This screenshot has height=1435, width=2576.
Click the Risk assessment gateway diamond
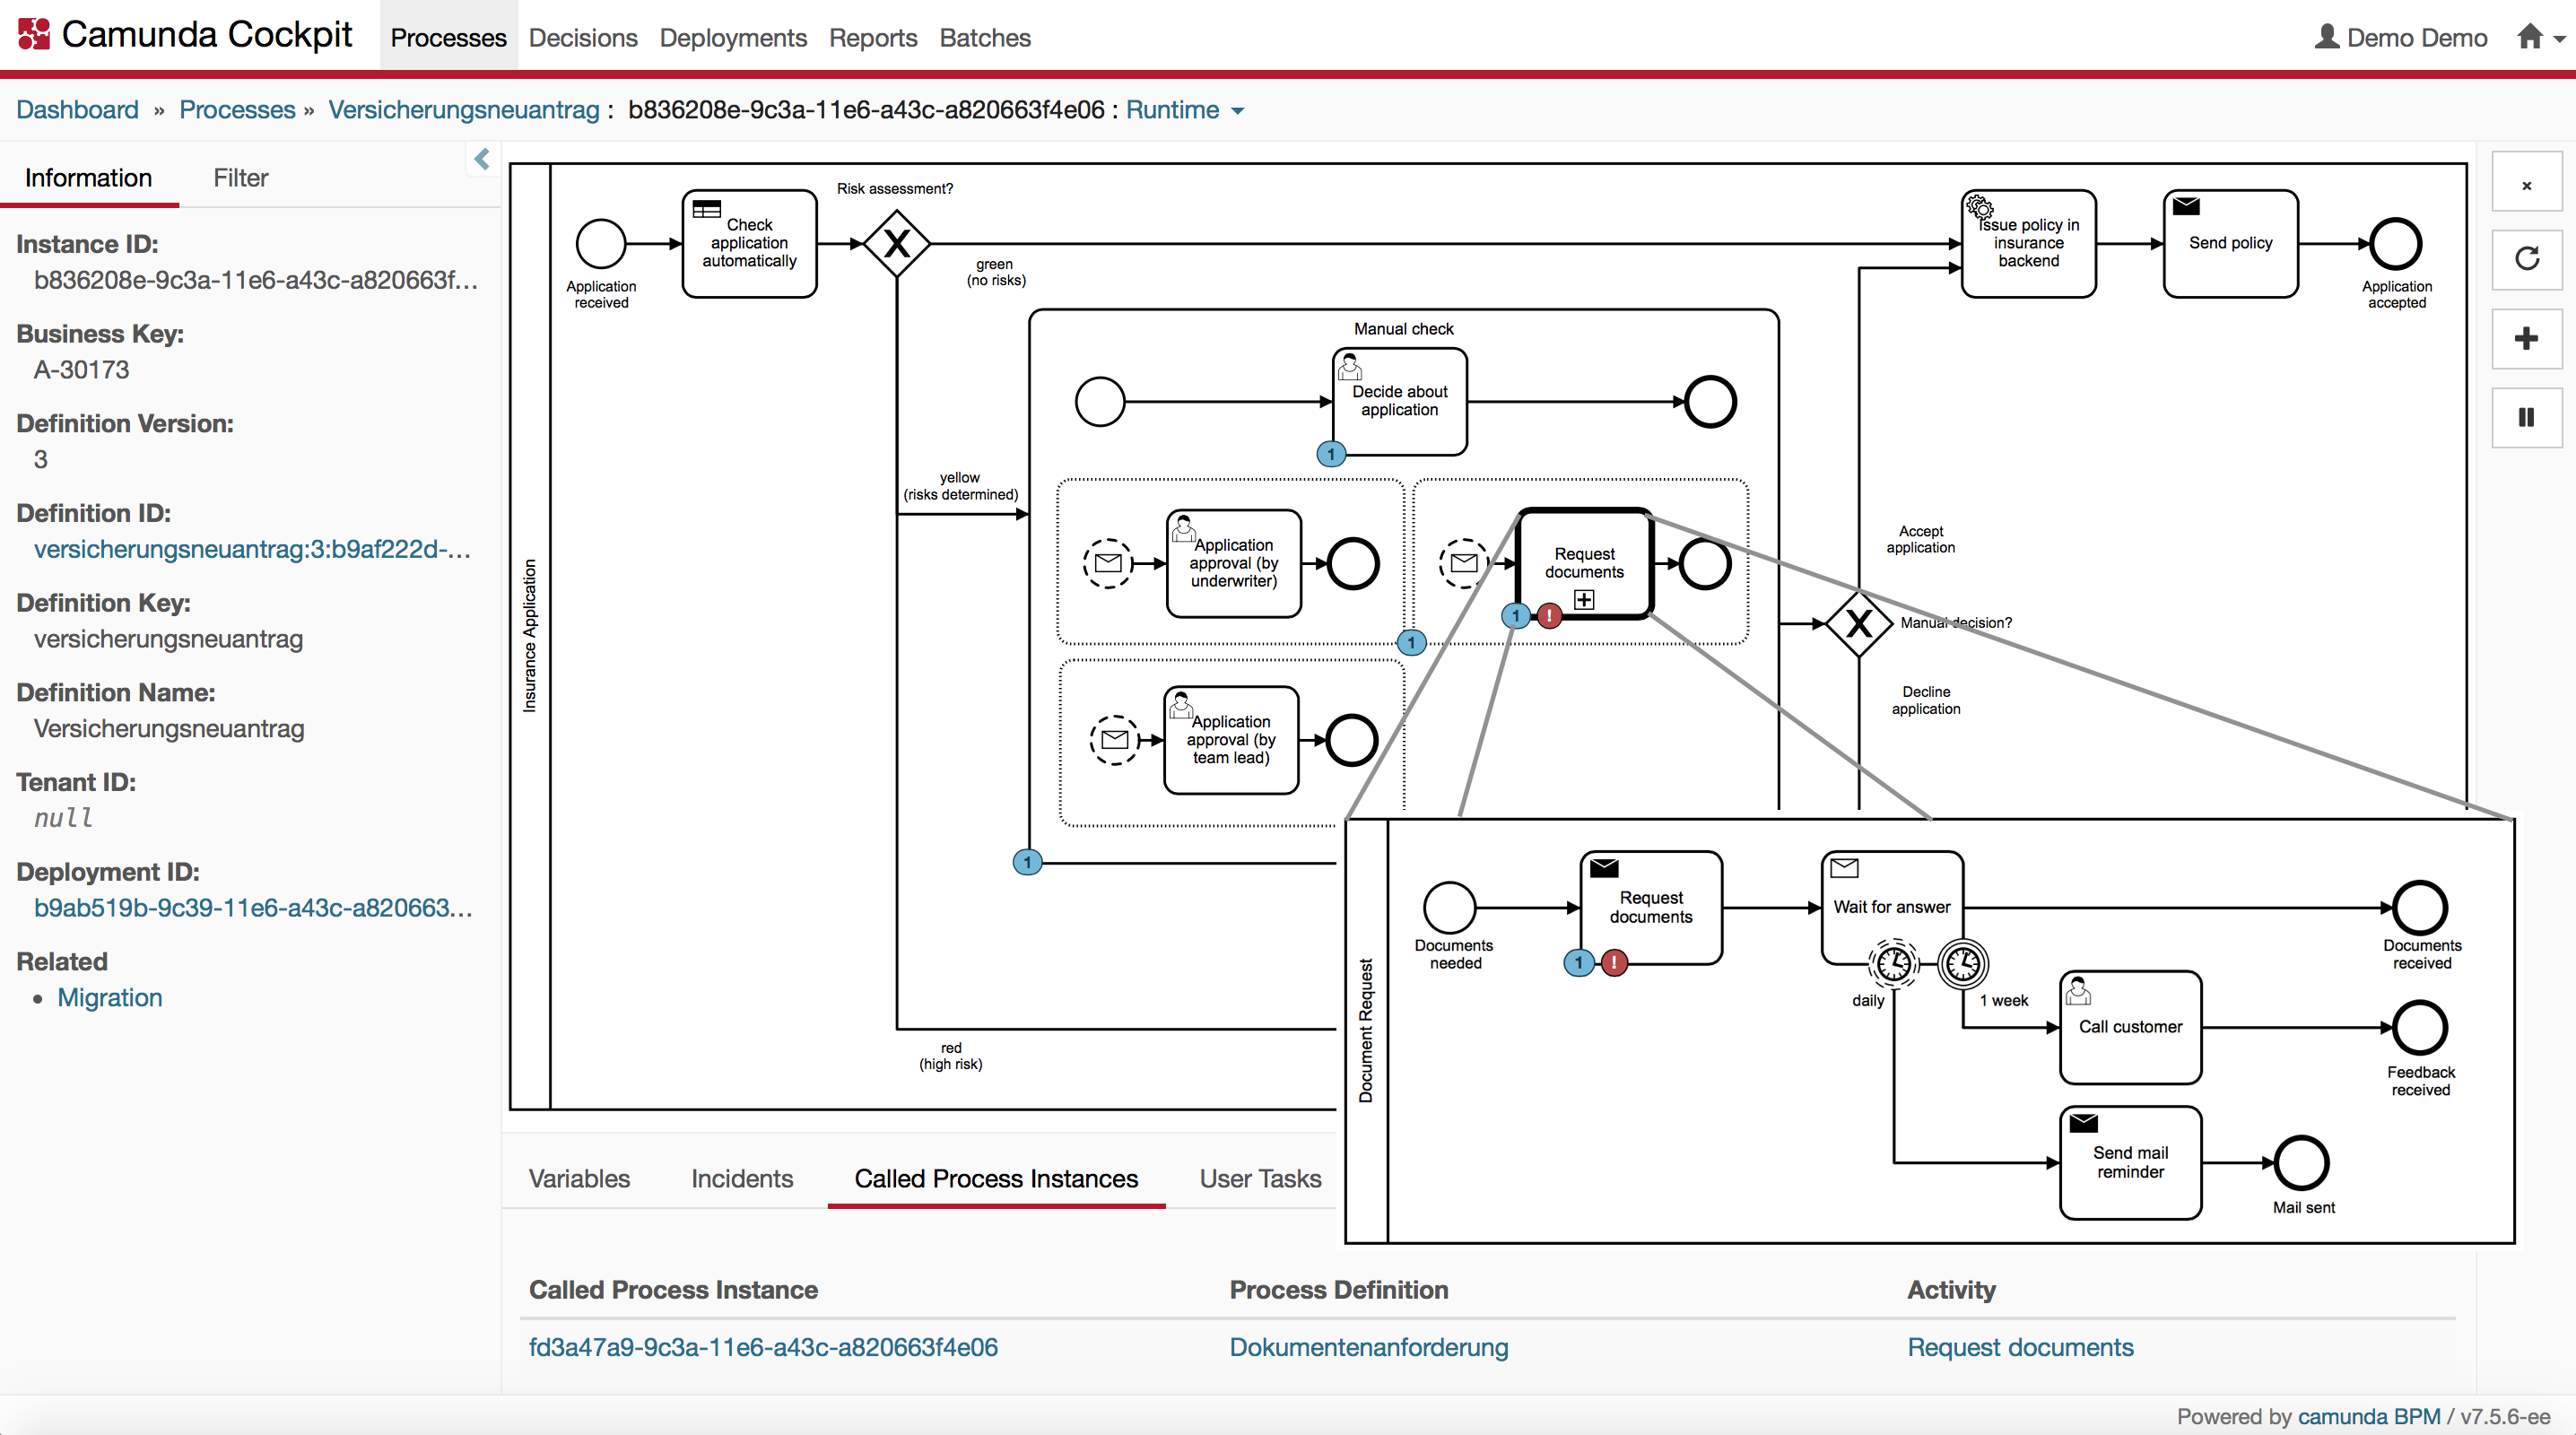896,243
